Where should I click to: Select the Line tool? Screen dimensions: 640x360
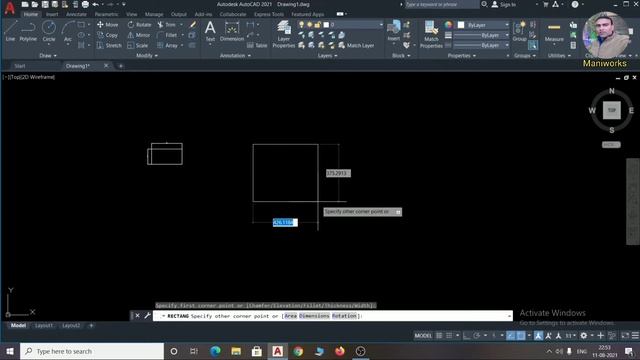click(x=10, y=31)
